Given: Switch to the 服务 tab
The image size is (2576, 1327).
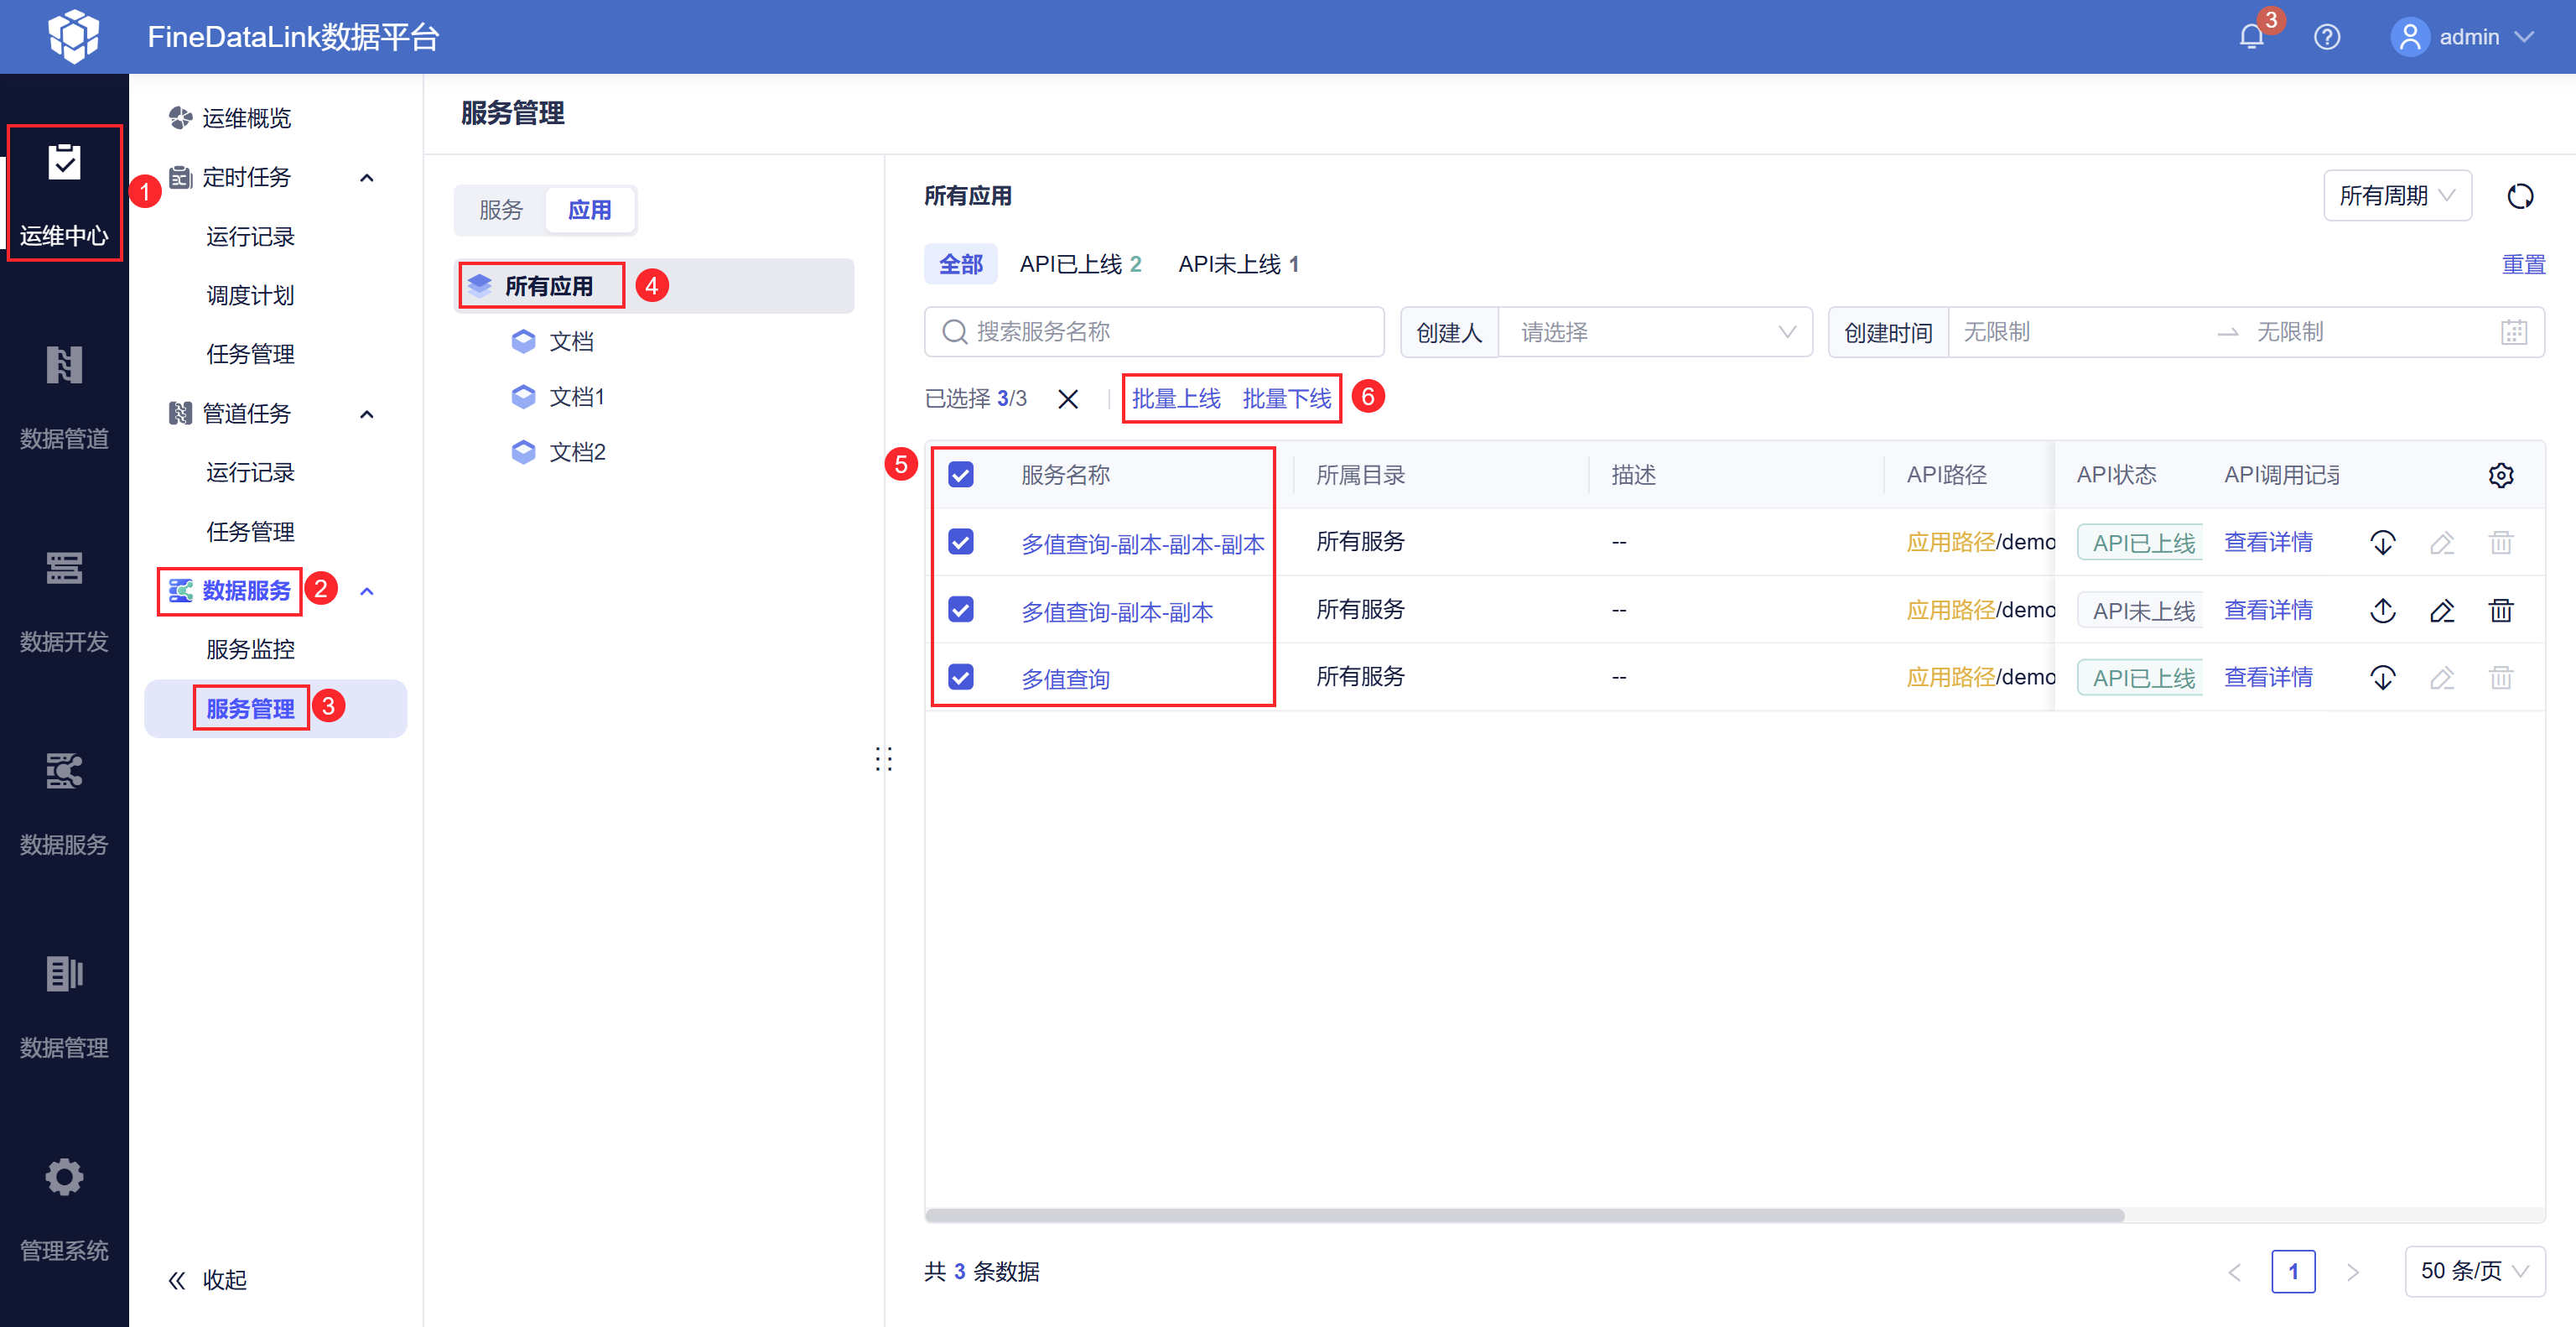Looking at the screenshot, I should [500, 210].
